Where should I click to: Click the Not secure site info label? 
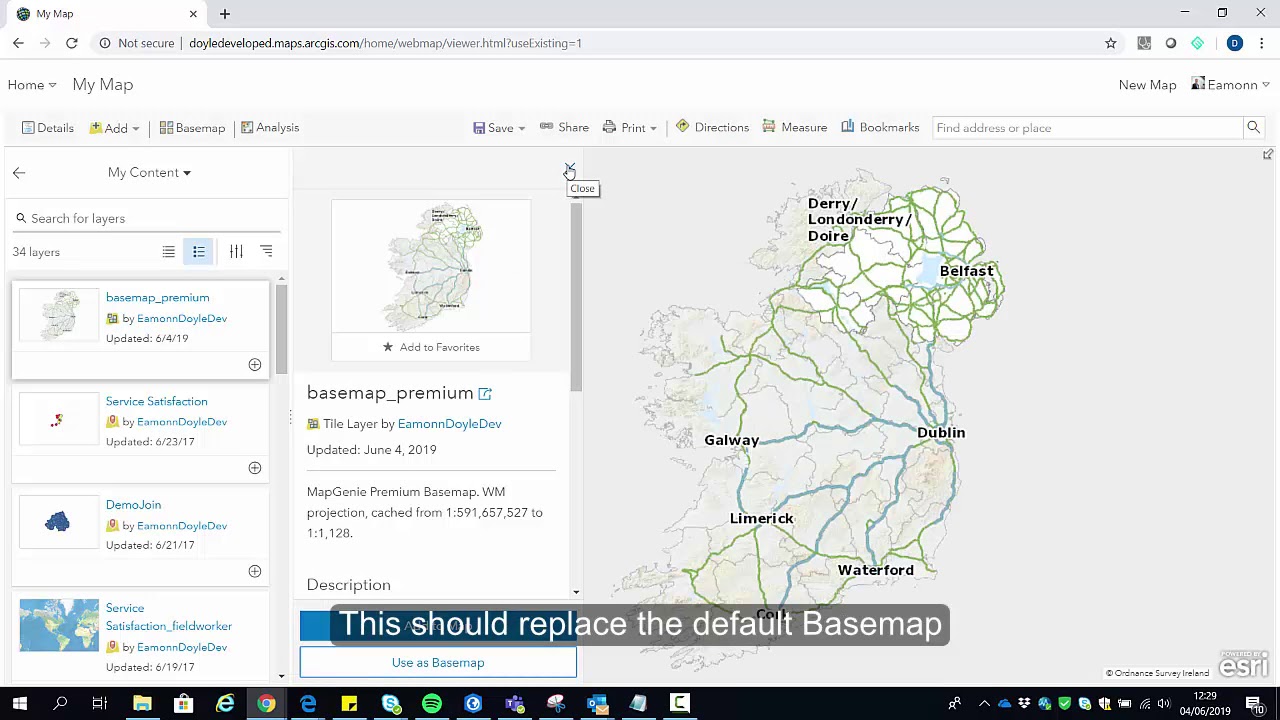[138, 43]
